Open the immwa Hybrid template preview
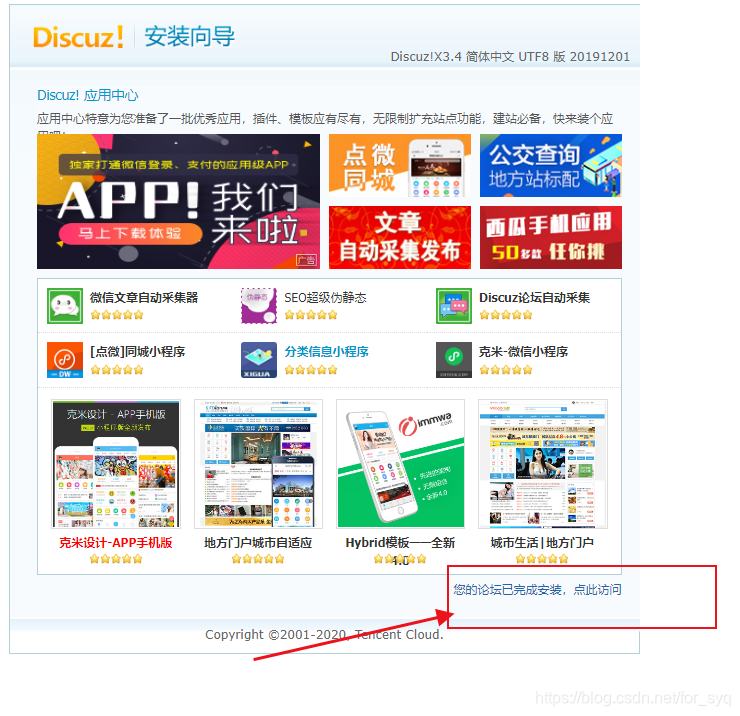The width and height of the screenshot is (740, 716). pos(401,464)
